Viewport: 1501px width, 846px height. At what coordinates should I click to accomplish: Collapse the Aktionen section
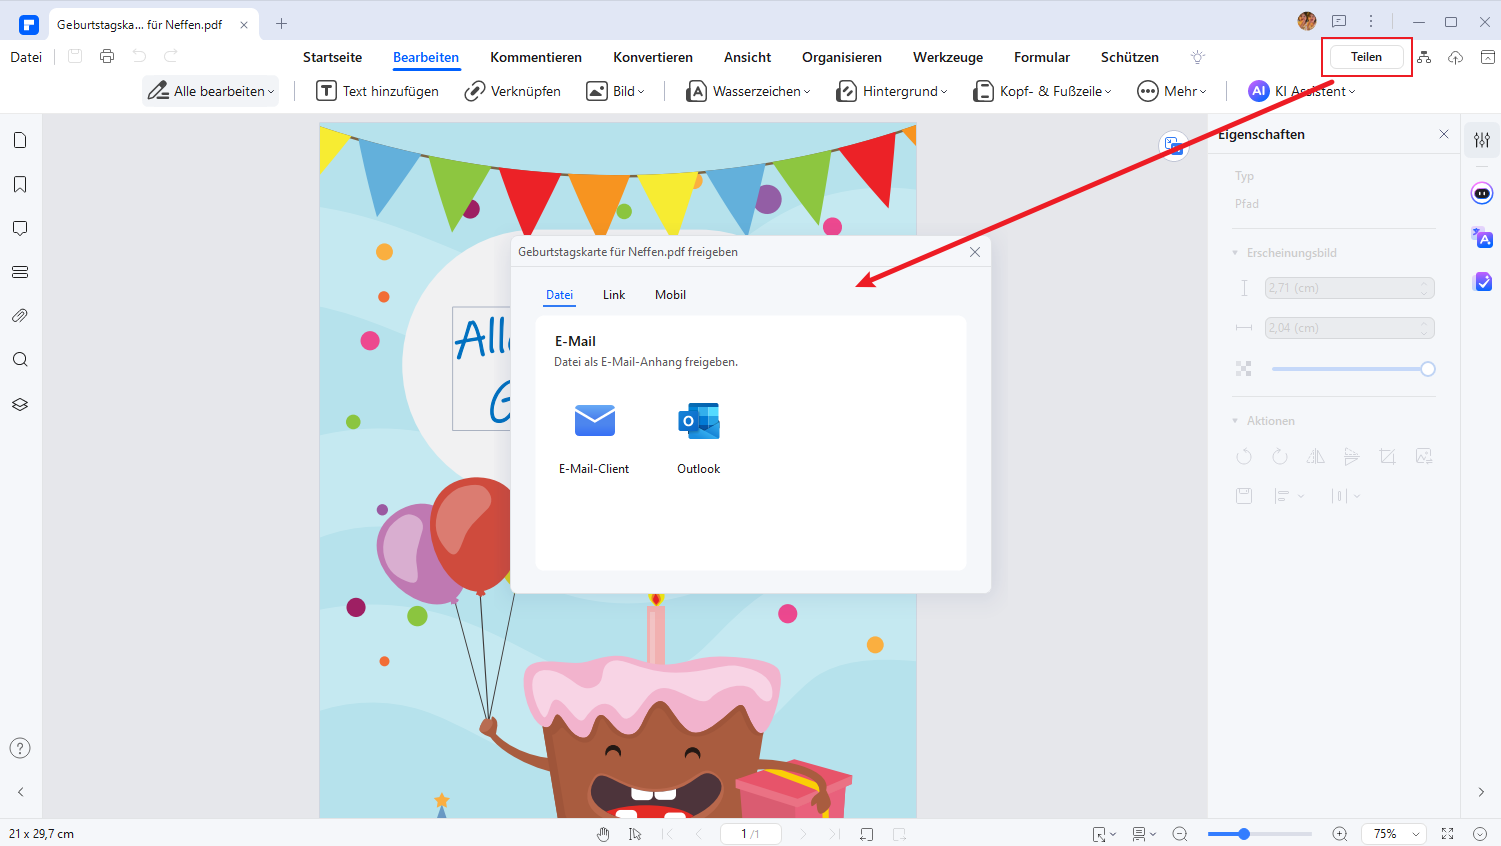(x=1236, y=421)
